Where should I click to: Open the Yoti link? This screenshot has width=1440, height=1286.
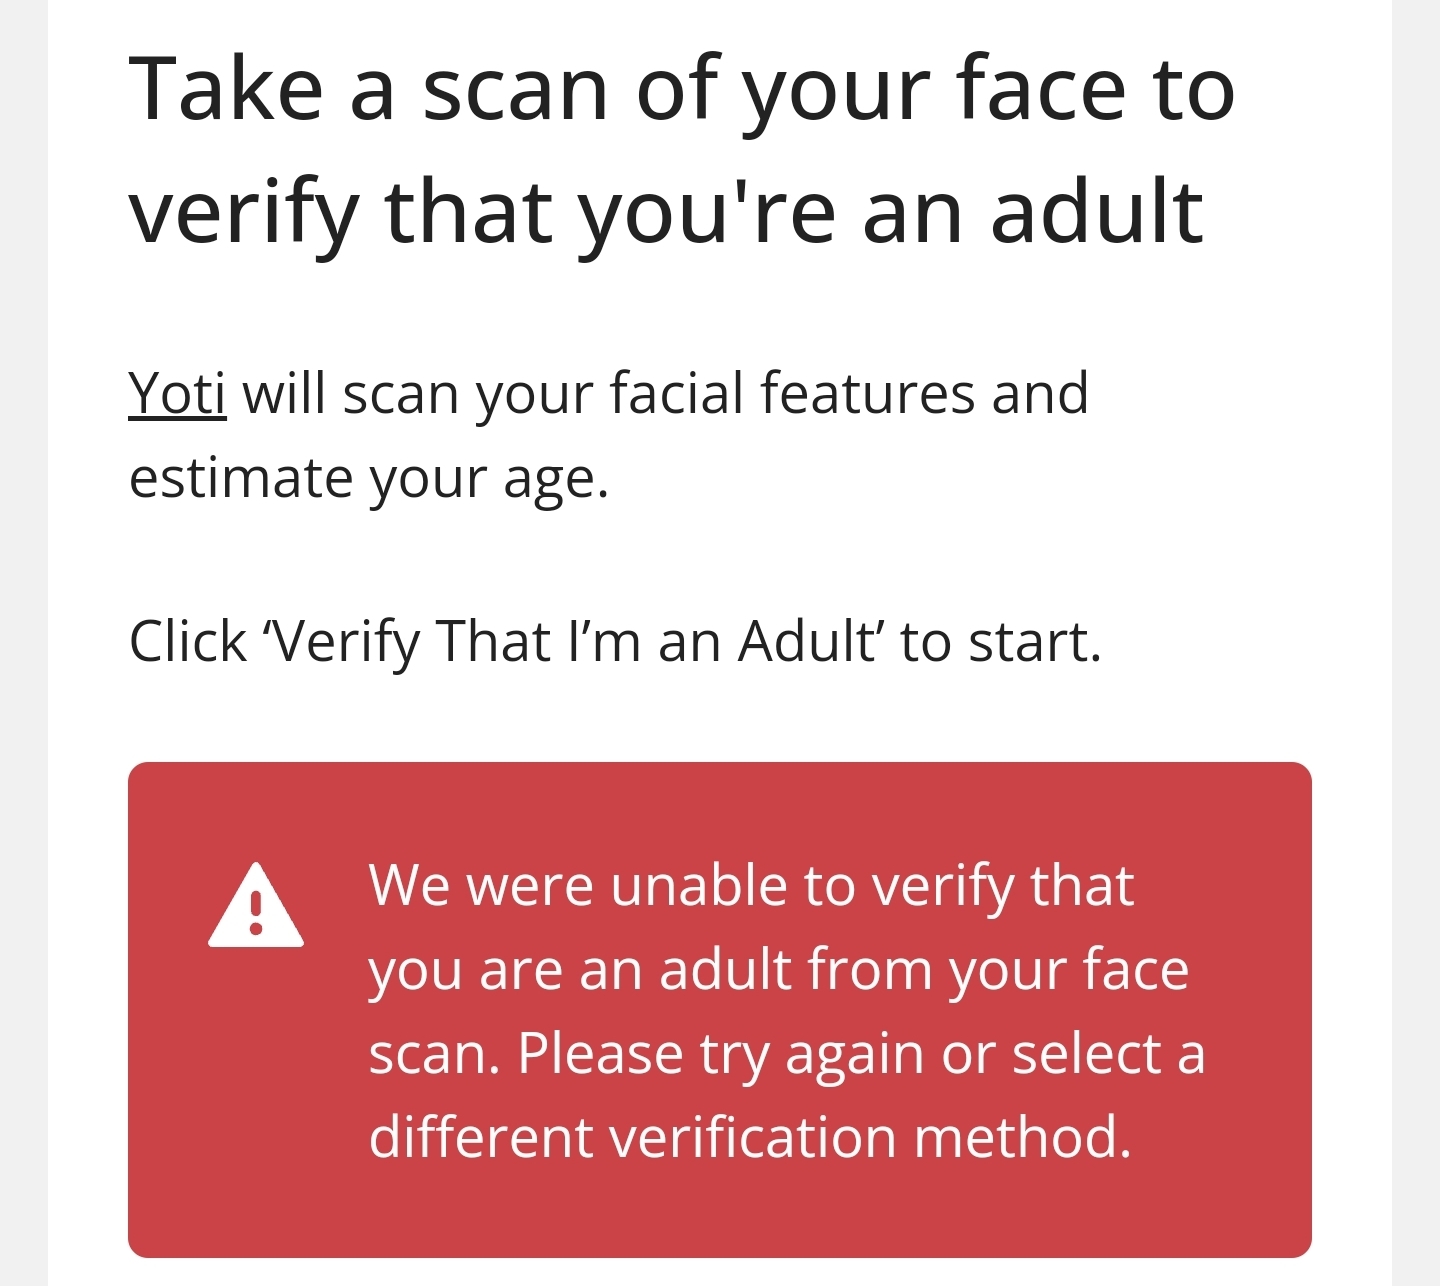(177, 393)
